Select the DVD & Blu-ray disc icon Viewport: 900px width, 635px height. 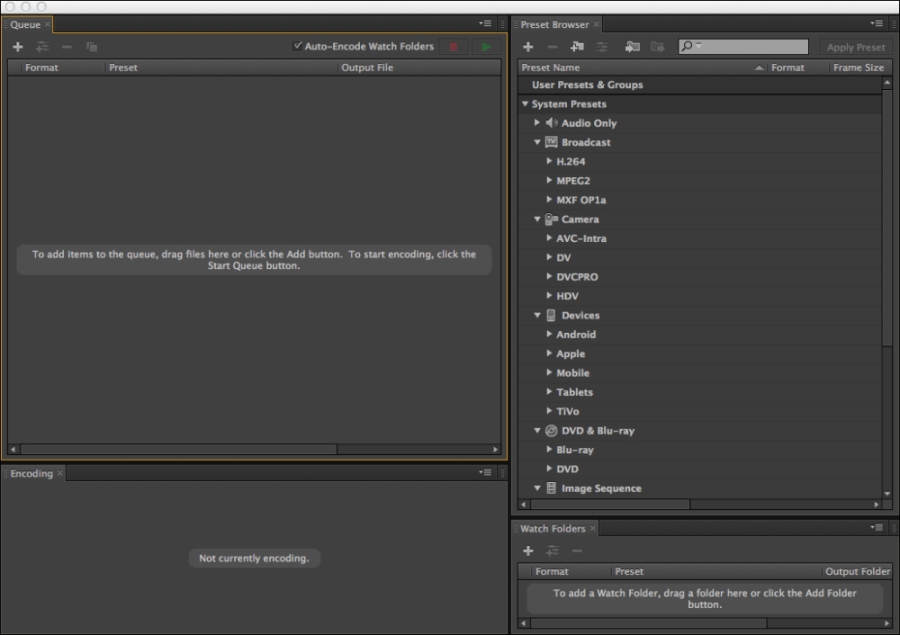click(551, 430)
